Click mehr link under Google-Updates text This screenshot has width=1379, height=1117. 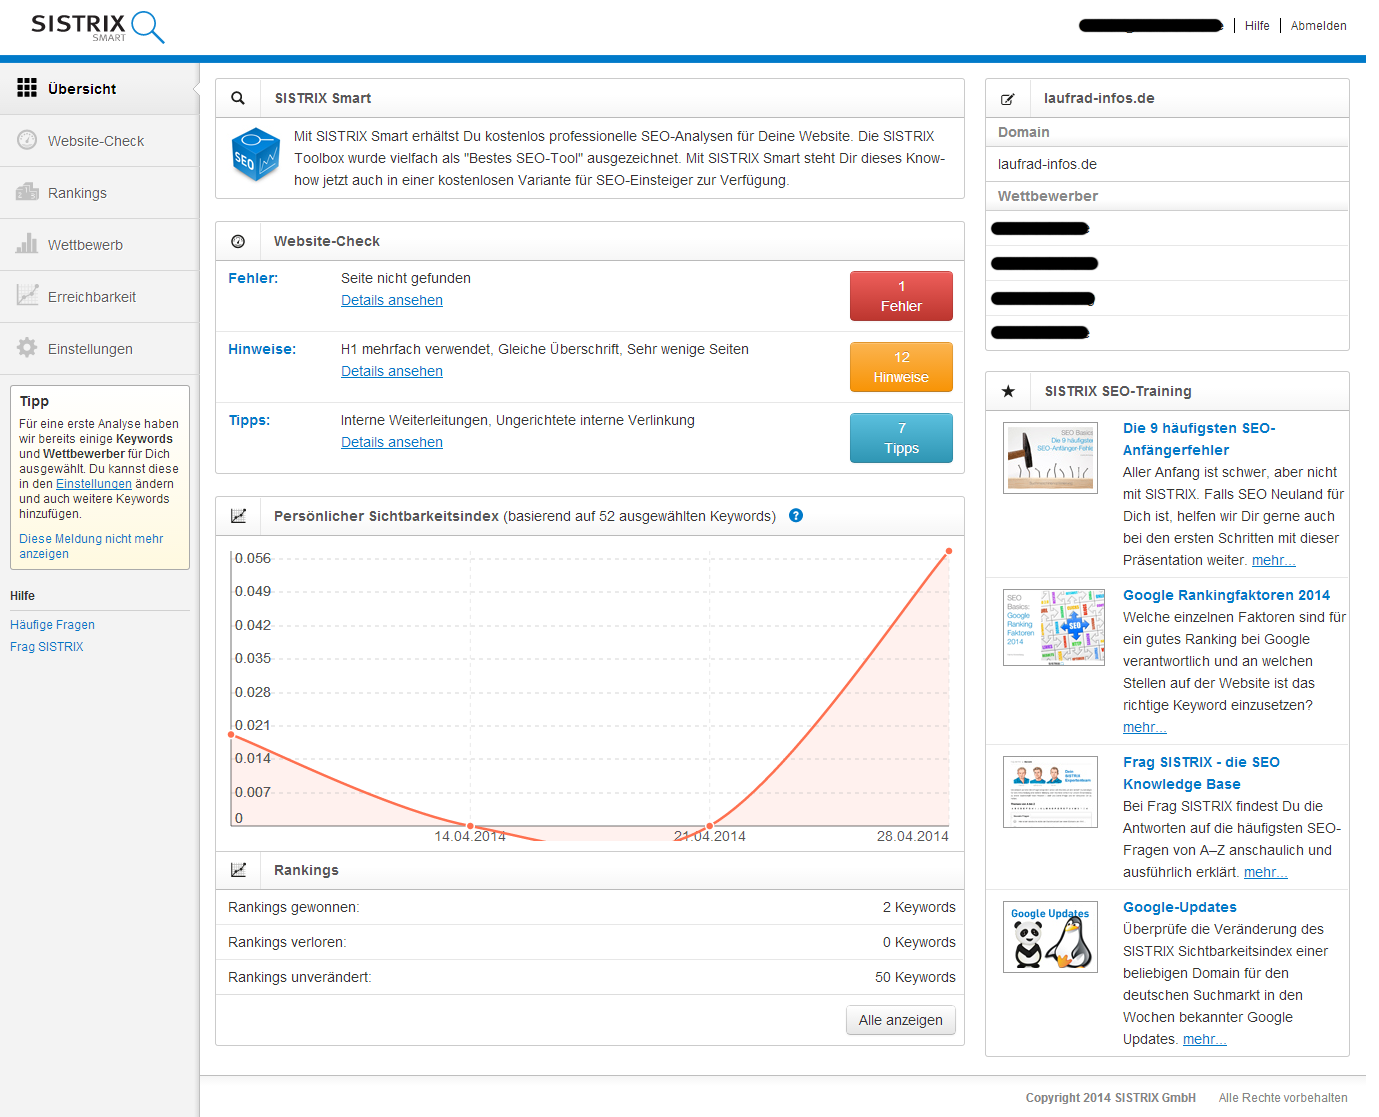[x=1204, y=1039]
